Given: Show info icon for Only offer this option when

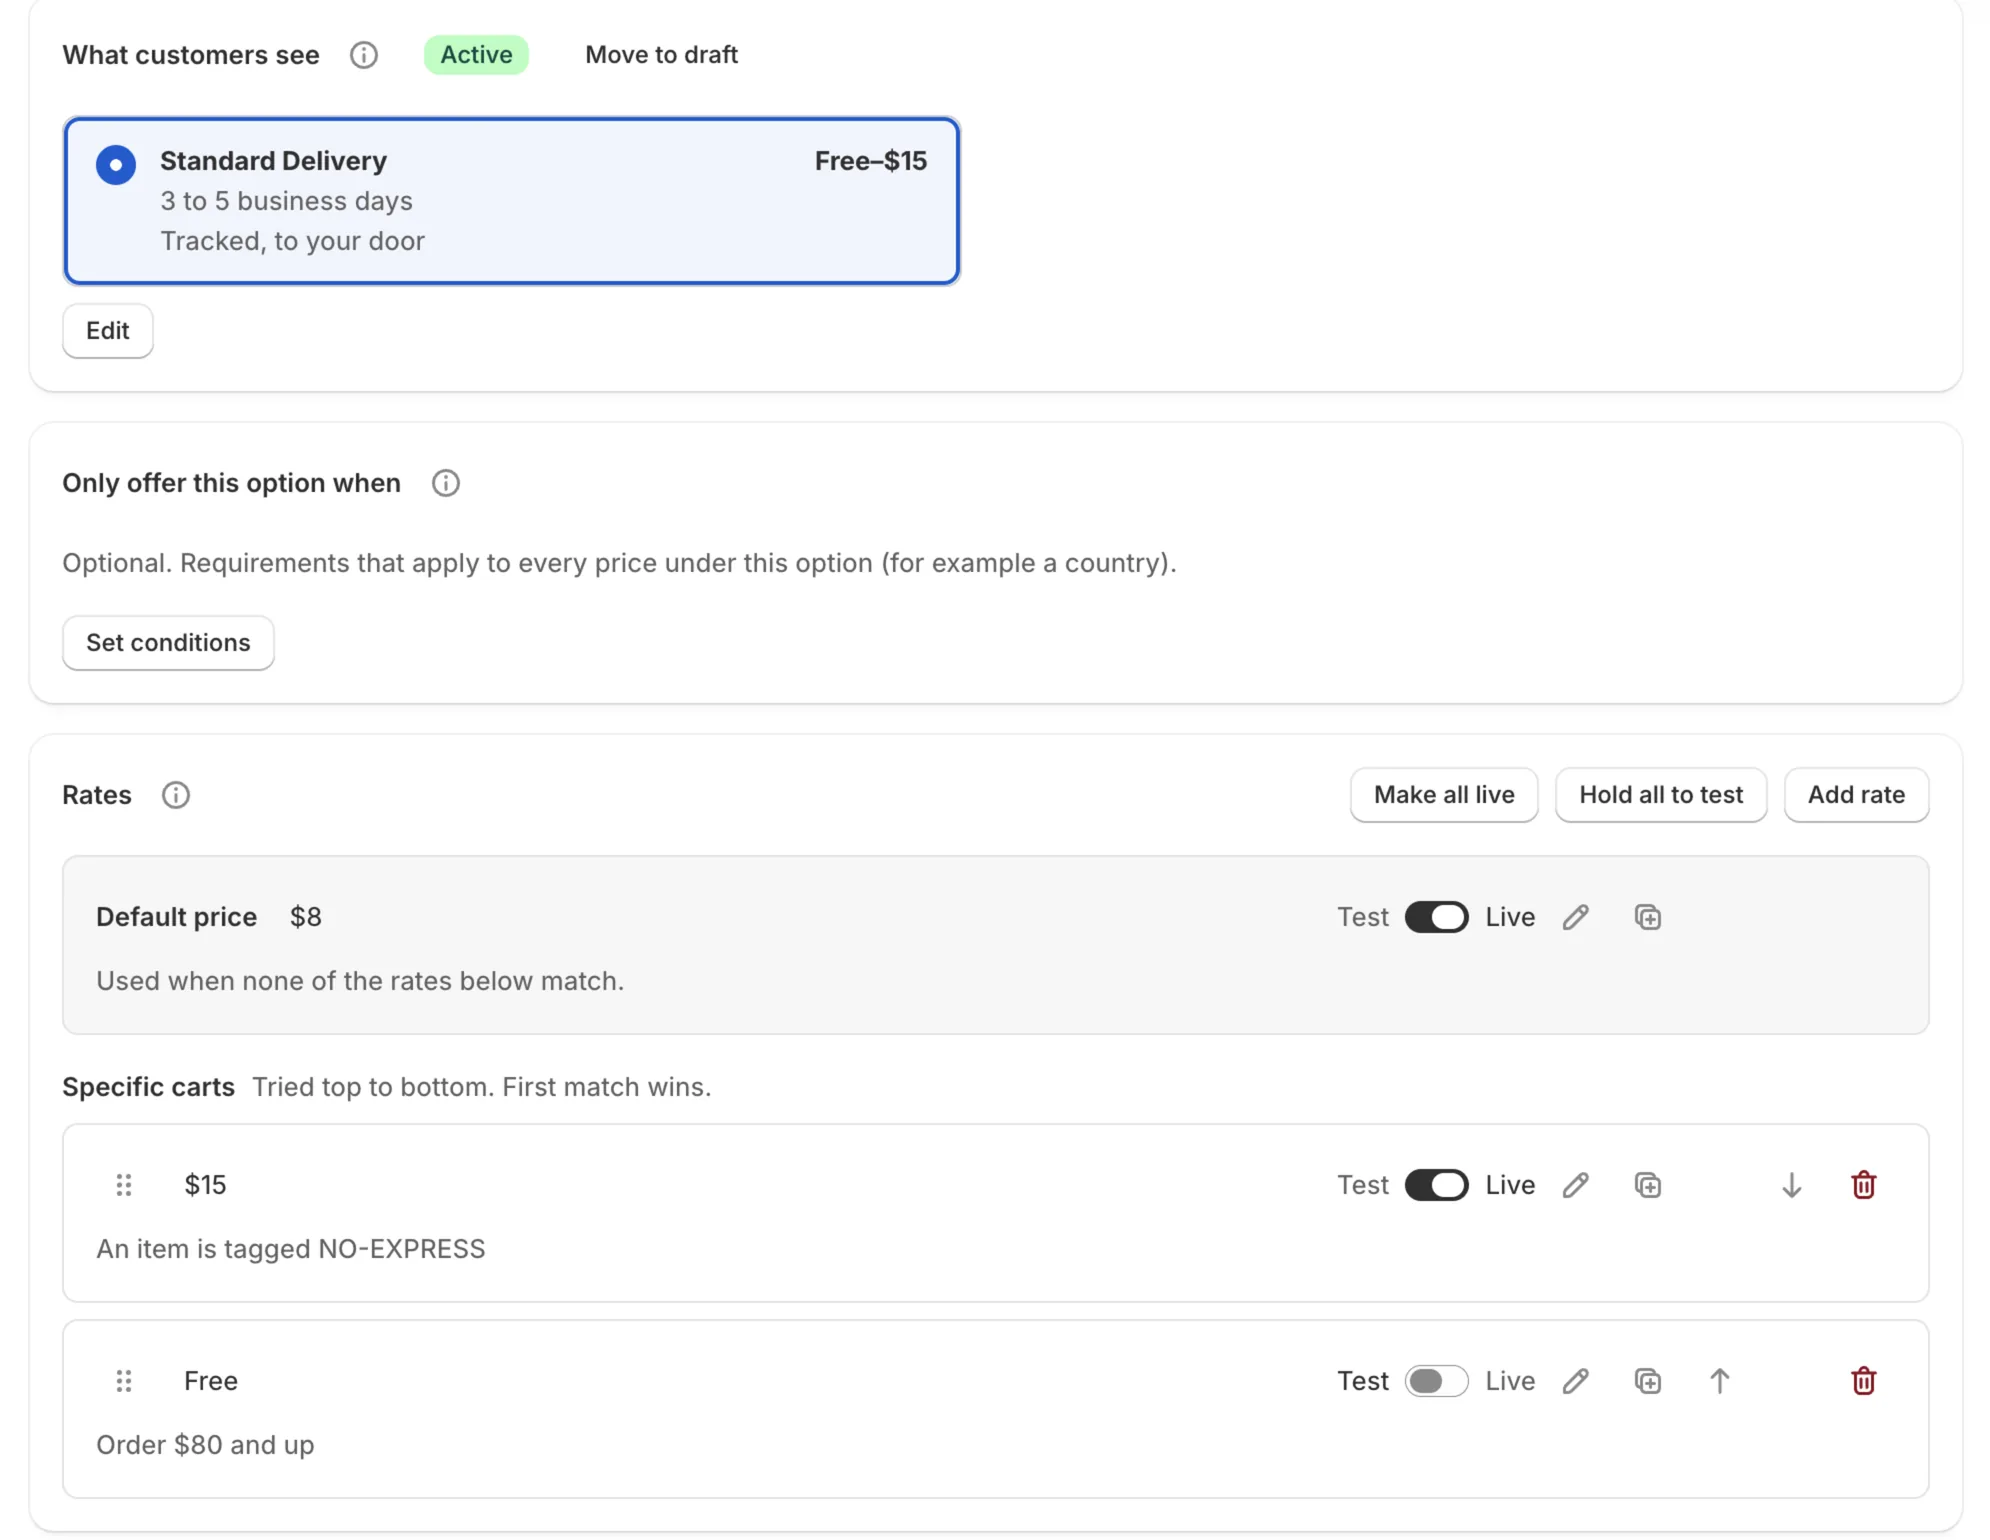Looking at the screenshot, I should tap(446, 483).
